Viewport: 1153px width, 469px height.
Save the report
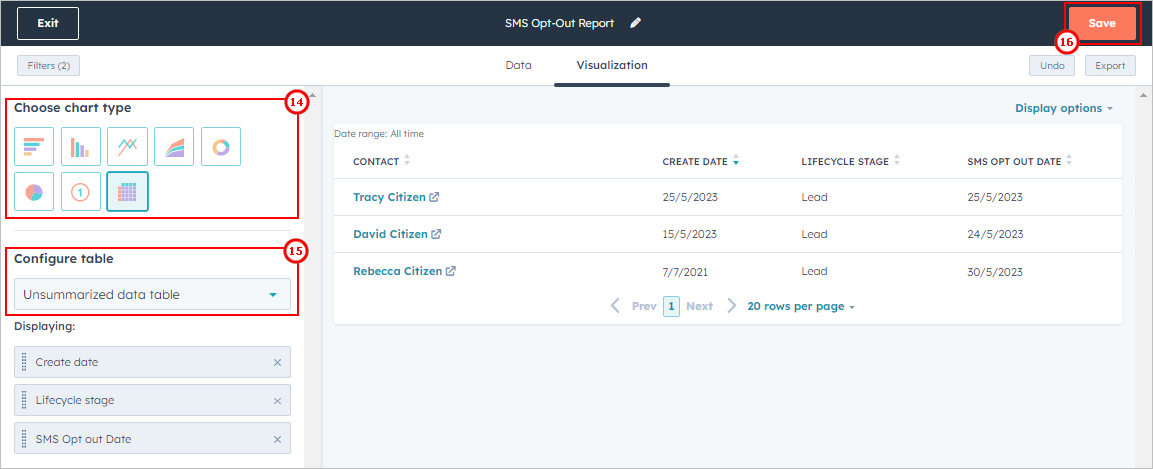[1102, 23]
